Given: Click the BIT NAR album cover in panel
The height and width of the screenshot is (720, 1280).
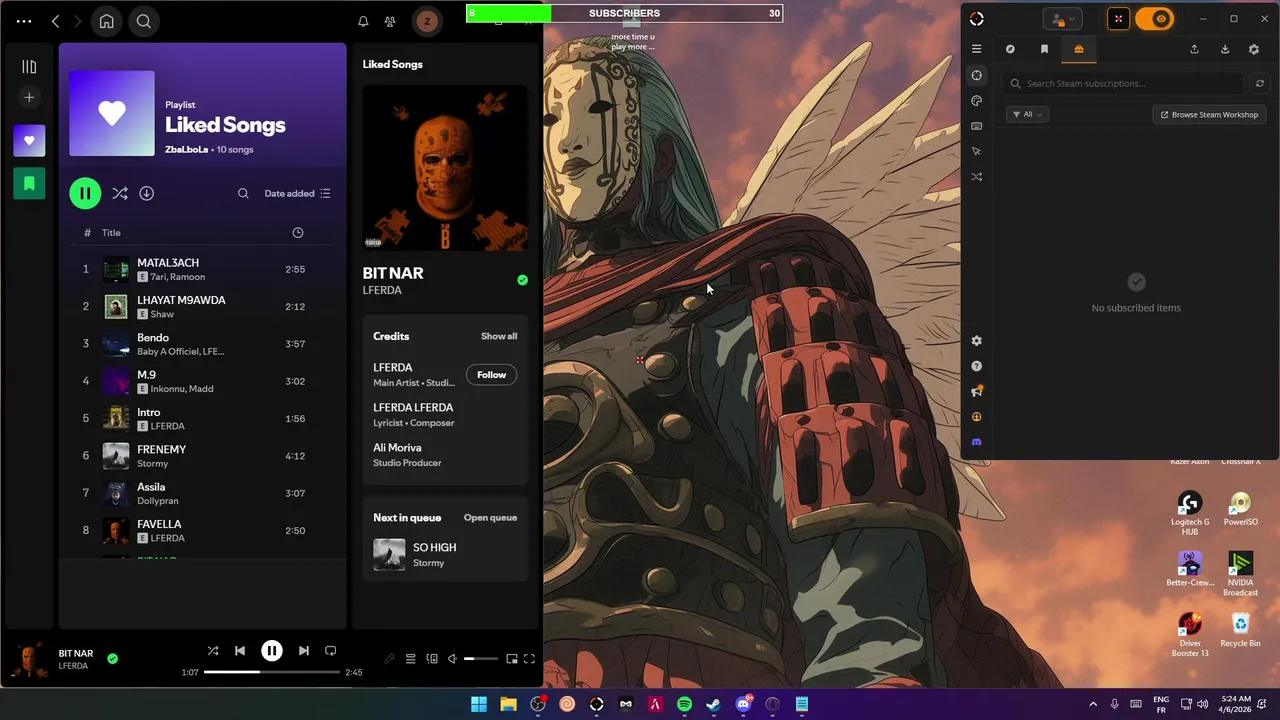Looking at the screenshot, I should (x=445, y=168).
